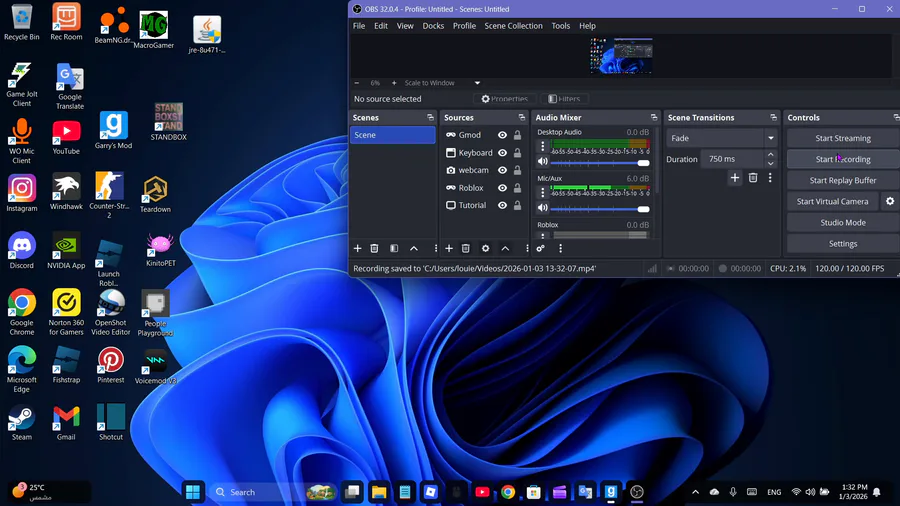Viewport: 900px width, 506px height.
Task: Remove transition using Scene Transitions trash icon
Action: tap(753, 178)
